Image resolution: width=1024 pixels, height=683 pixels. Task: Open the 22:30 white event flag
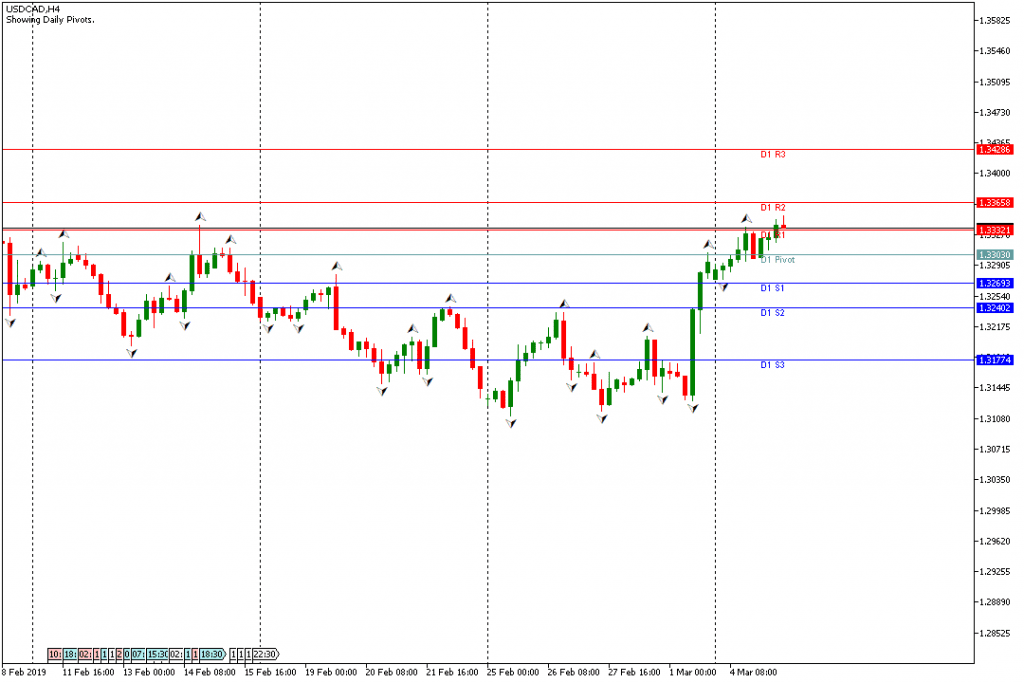265,654
